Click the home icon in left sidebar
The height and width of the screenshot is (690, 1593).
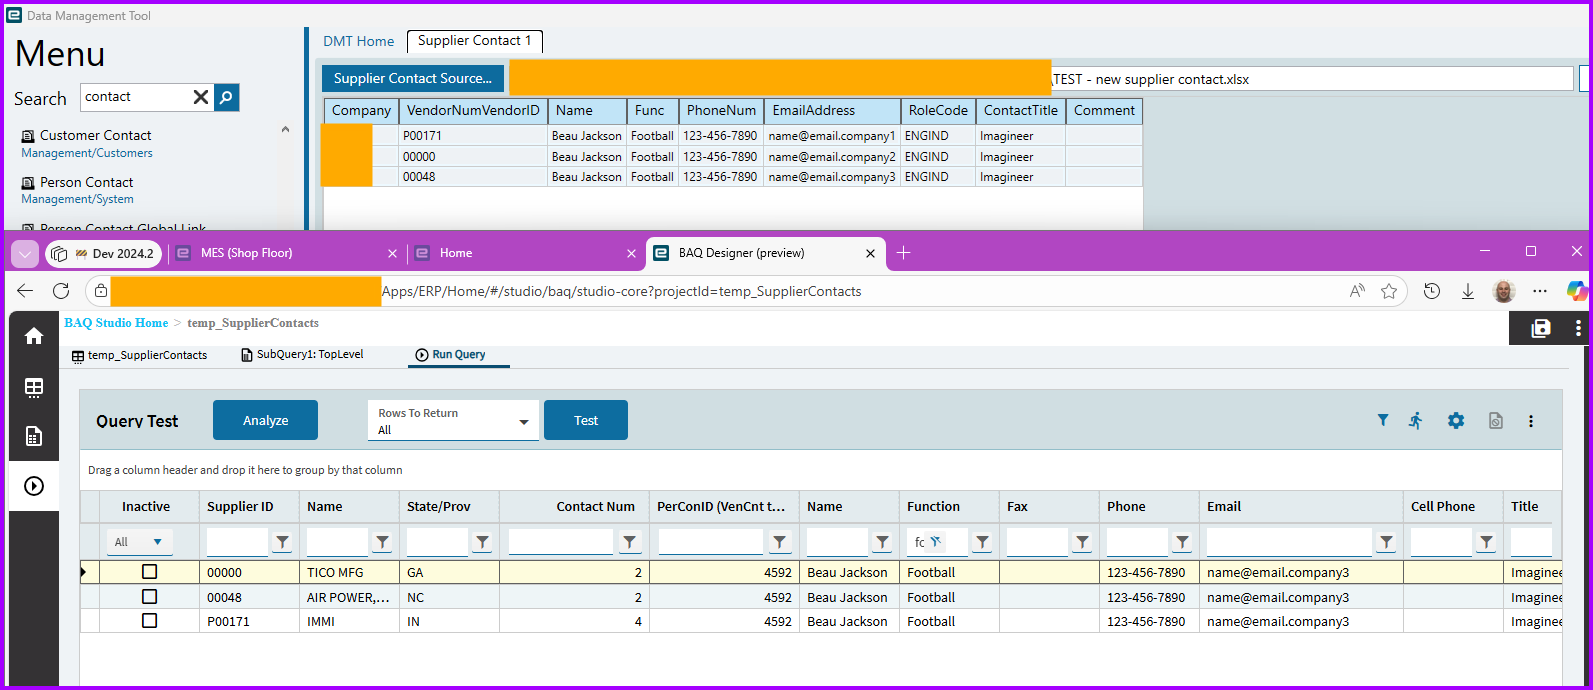[x=34, y=336]
